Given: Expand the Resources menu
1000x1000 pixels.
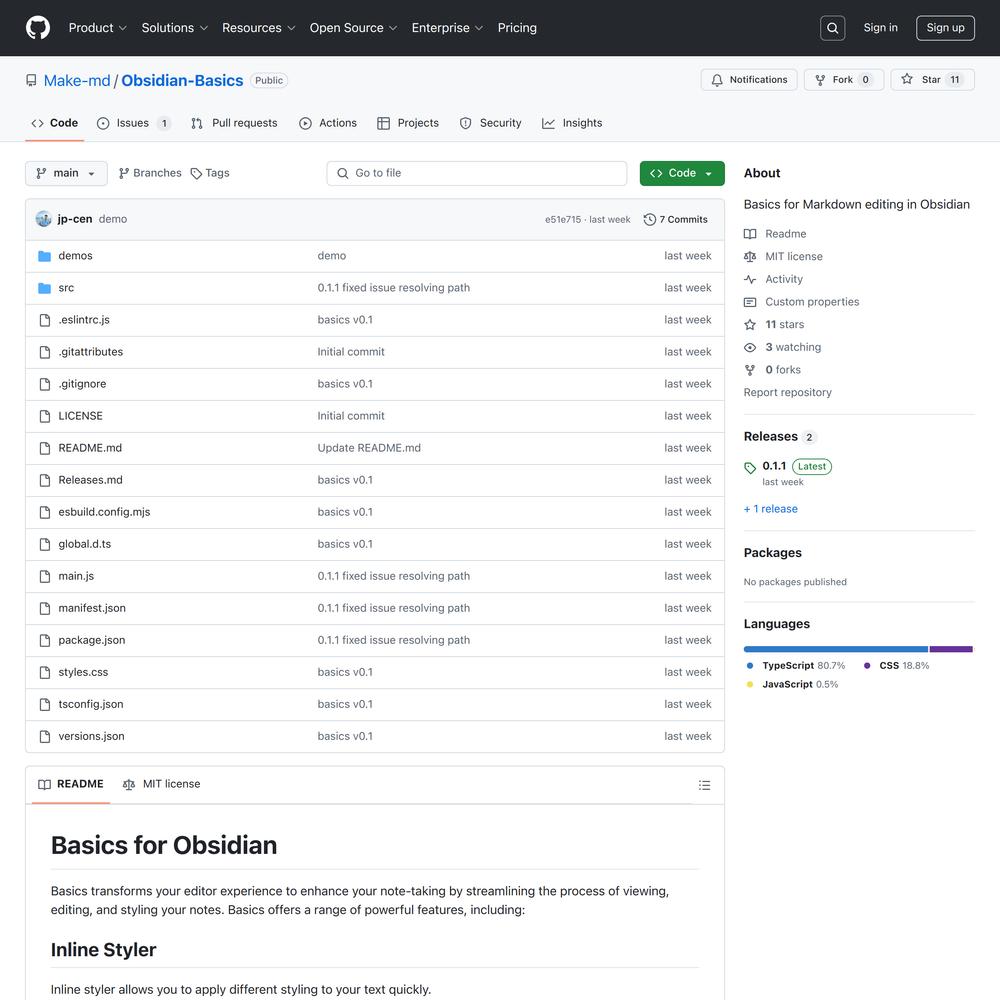Looking at the screenshot, I should (258, 28).
